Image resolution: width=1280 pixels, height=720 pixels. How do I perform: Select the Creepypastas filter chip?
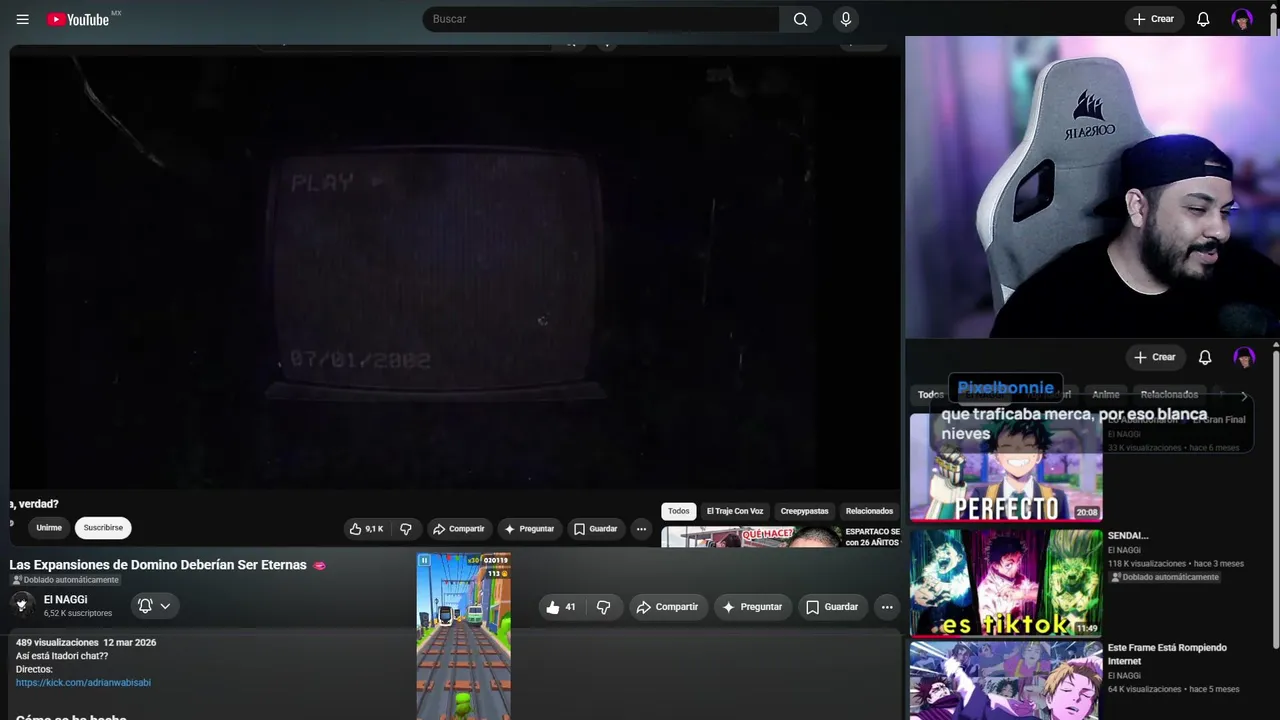click(805, 511)
